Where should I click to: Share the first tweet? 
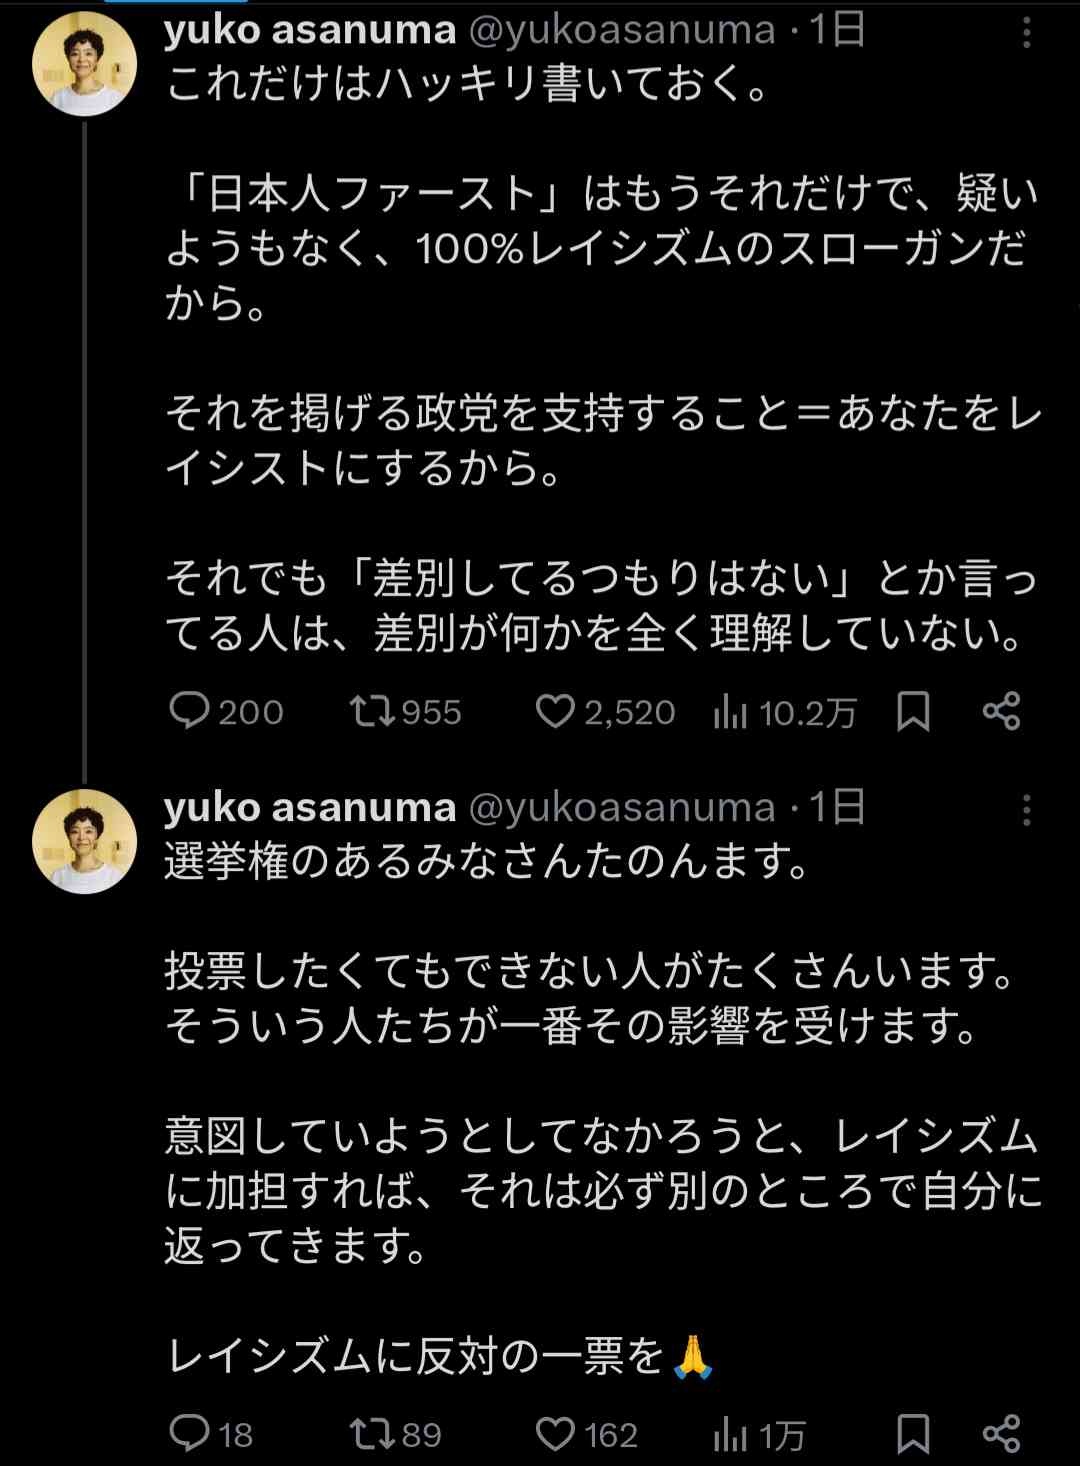pos(1001,711)
